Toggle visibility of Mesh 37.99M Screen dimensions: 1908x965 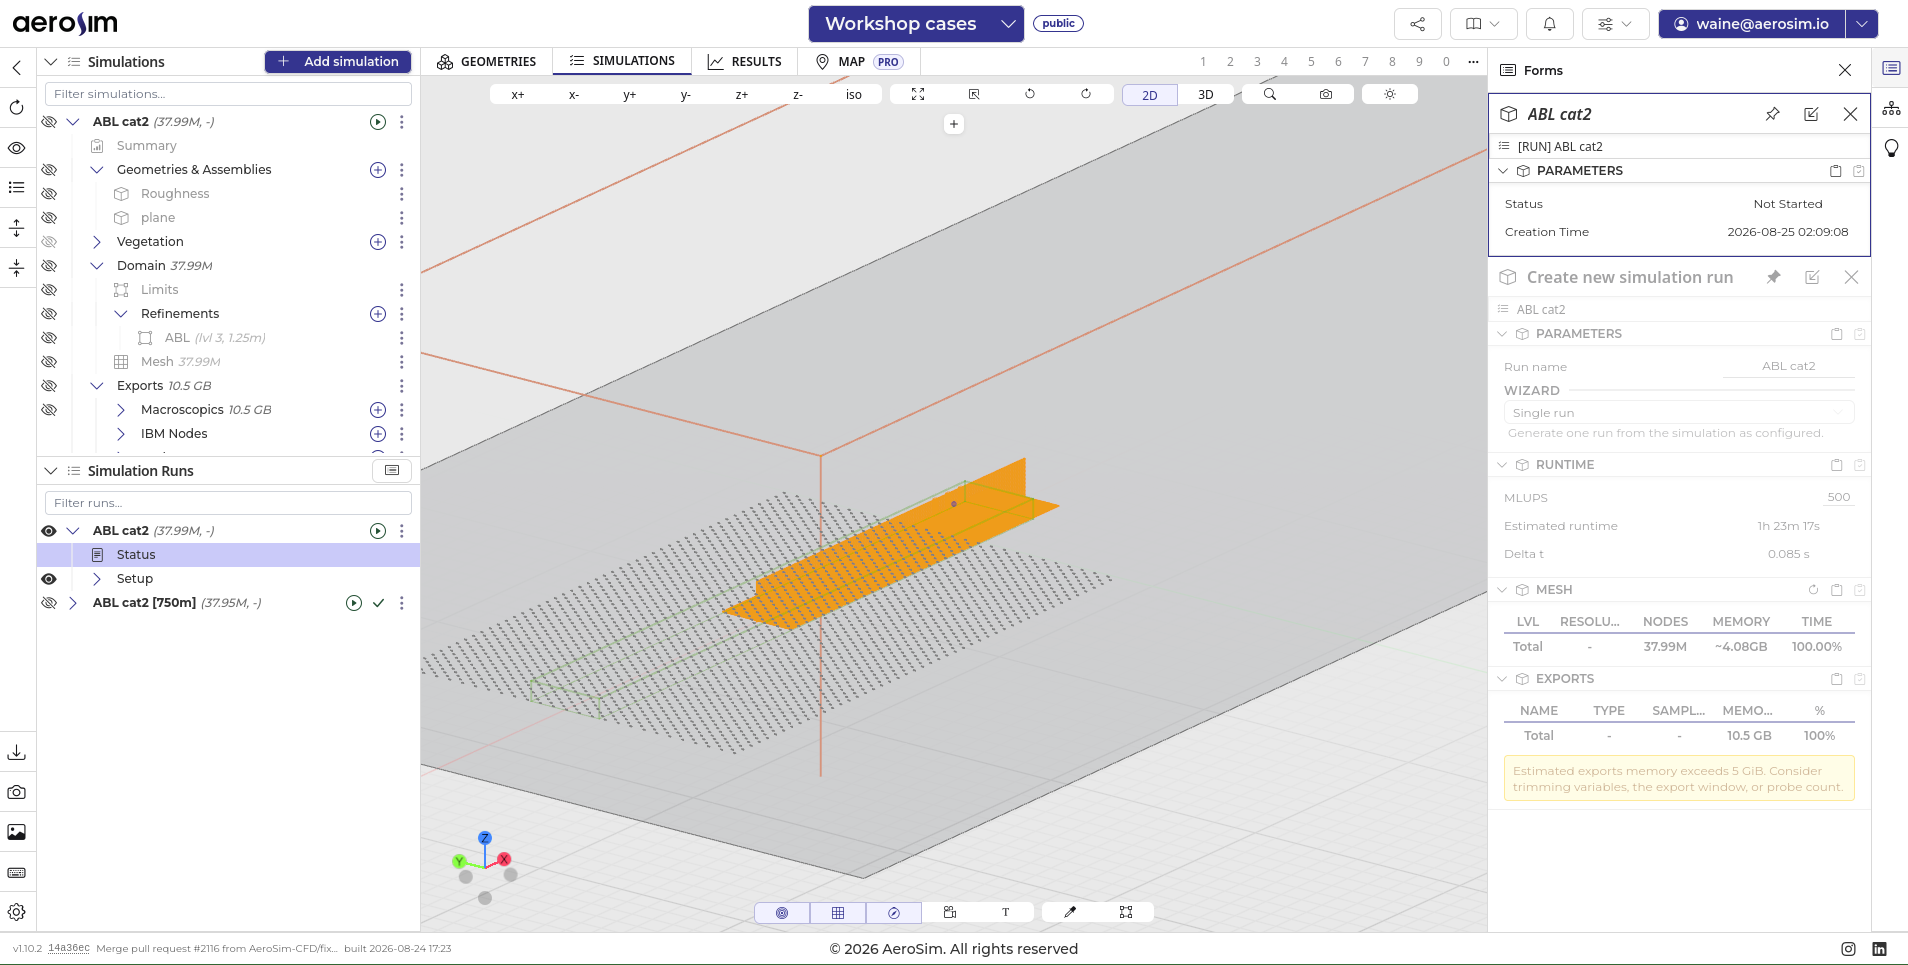pos(49,362)
